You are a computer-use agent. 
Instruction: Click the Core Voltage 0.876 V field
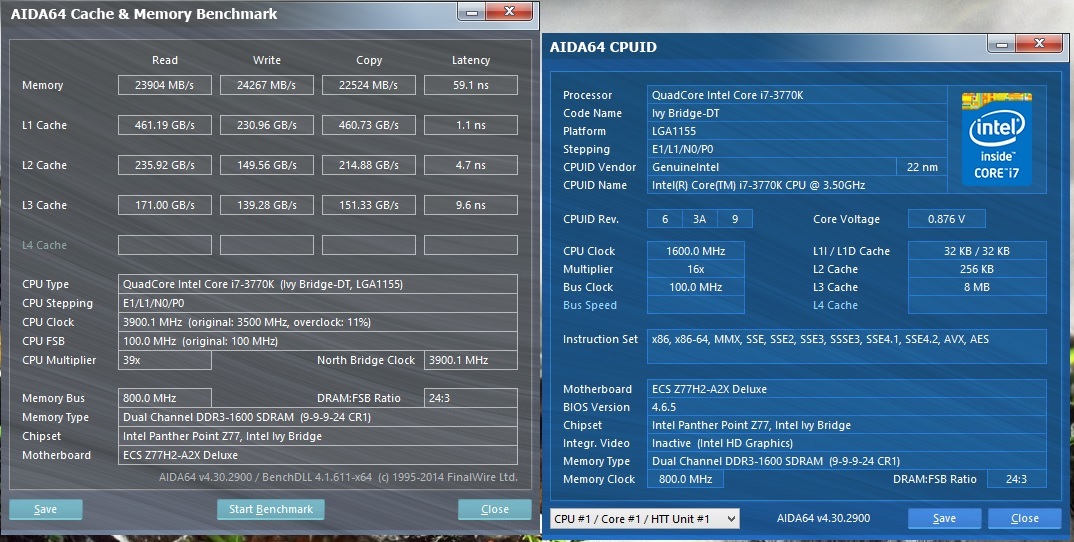pyautogui.click(x=947, y=219)
